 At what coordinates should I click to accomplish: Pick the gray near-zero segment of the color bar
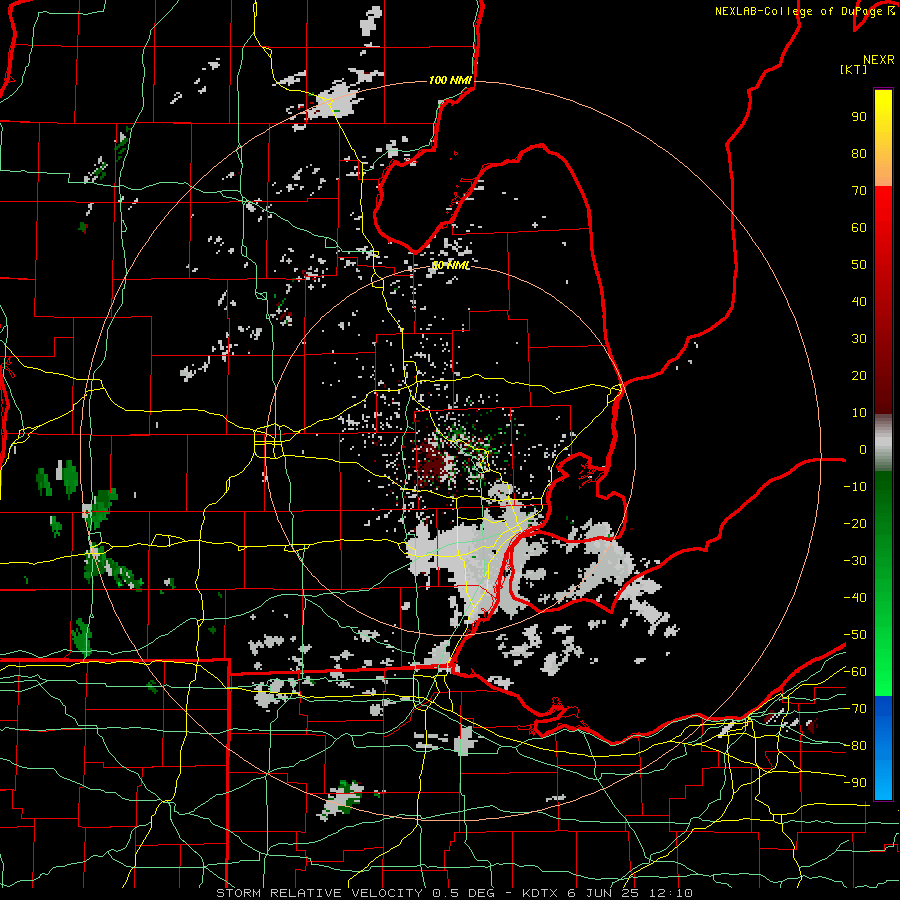(x=883, y=443)
